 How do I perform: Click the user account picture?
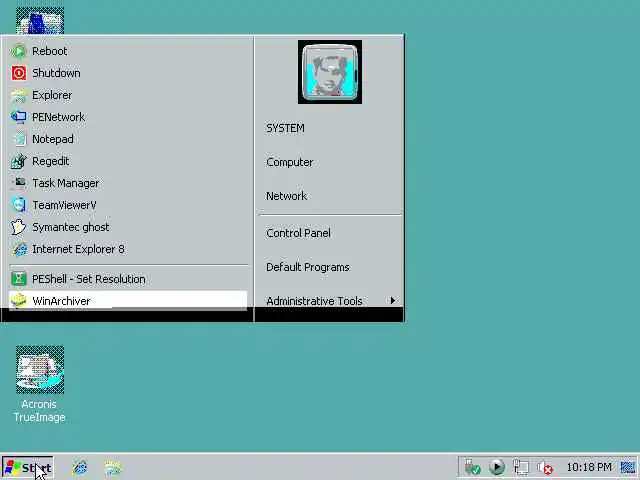pos(330,72)
